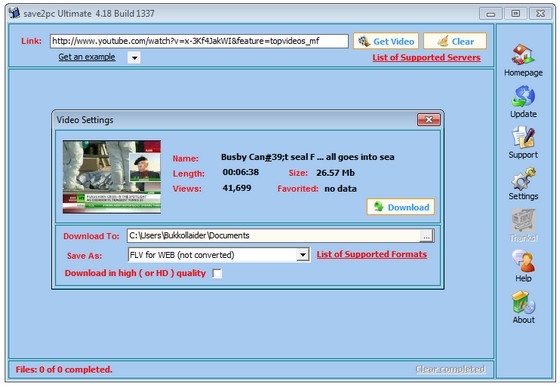
Task: Open List of Supported Formats link
Action: click(x=372, y=254)
